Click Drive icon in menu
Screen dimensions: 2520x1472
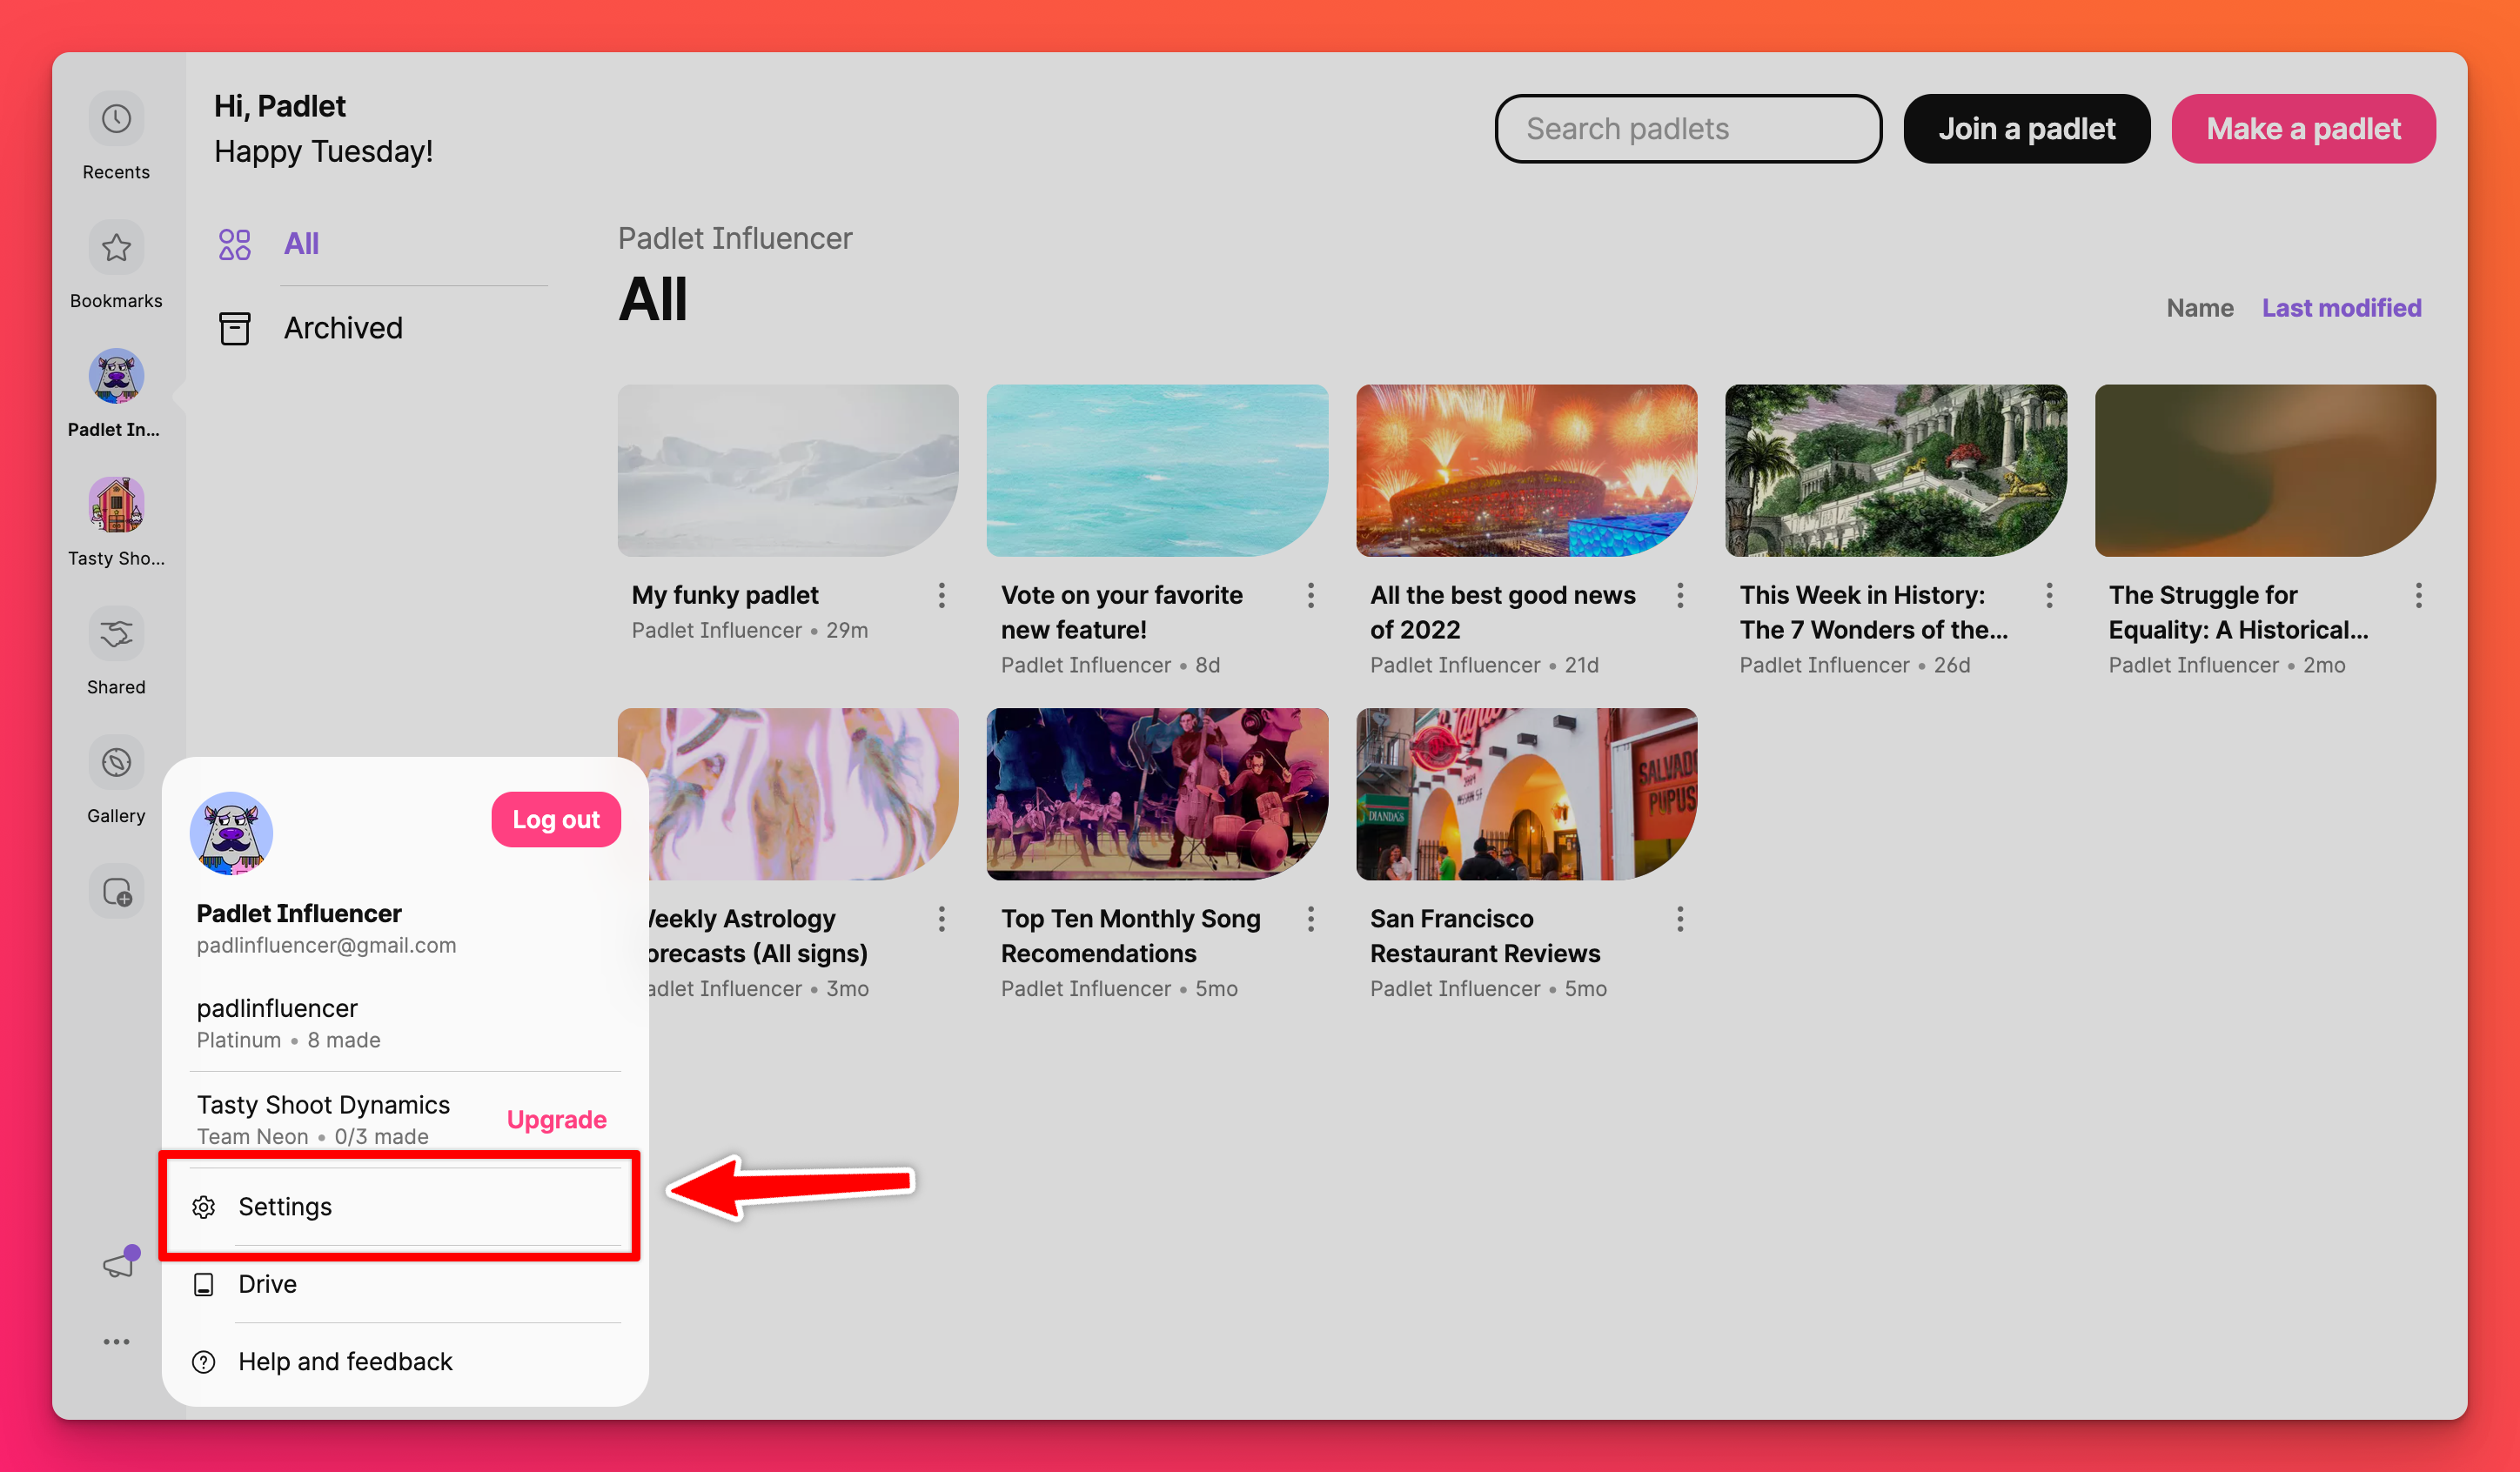click(x=204, y=1284)
